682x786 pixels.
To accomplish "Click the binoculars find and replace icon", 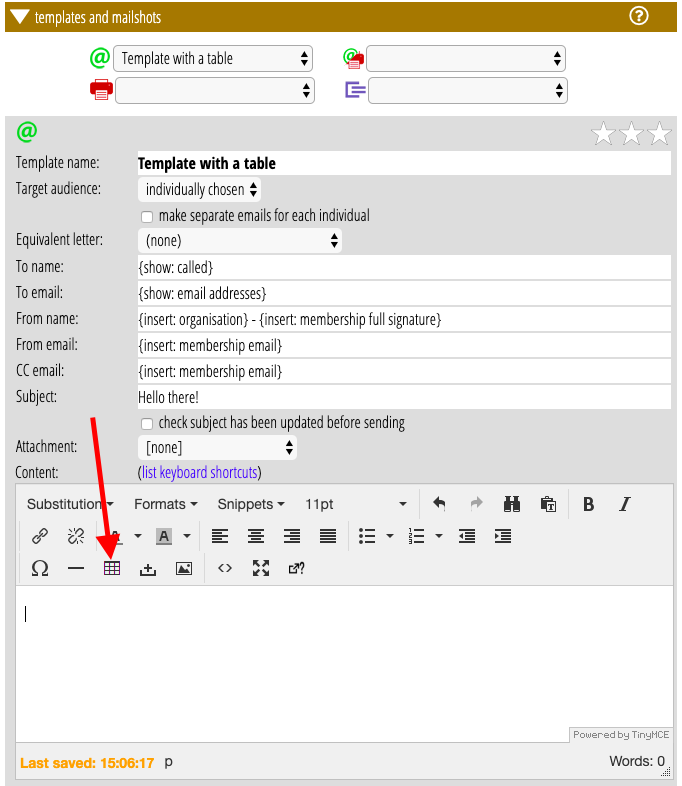I will click(x=512, y=504).
